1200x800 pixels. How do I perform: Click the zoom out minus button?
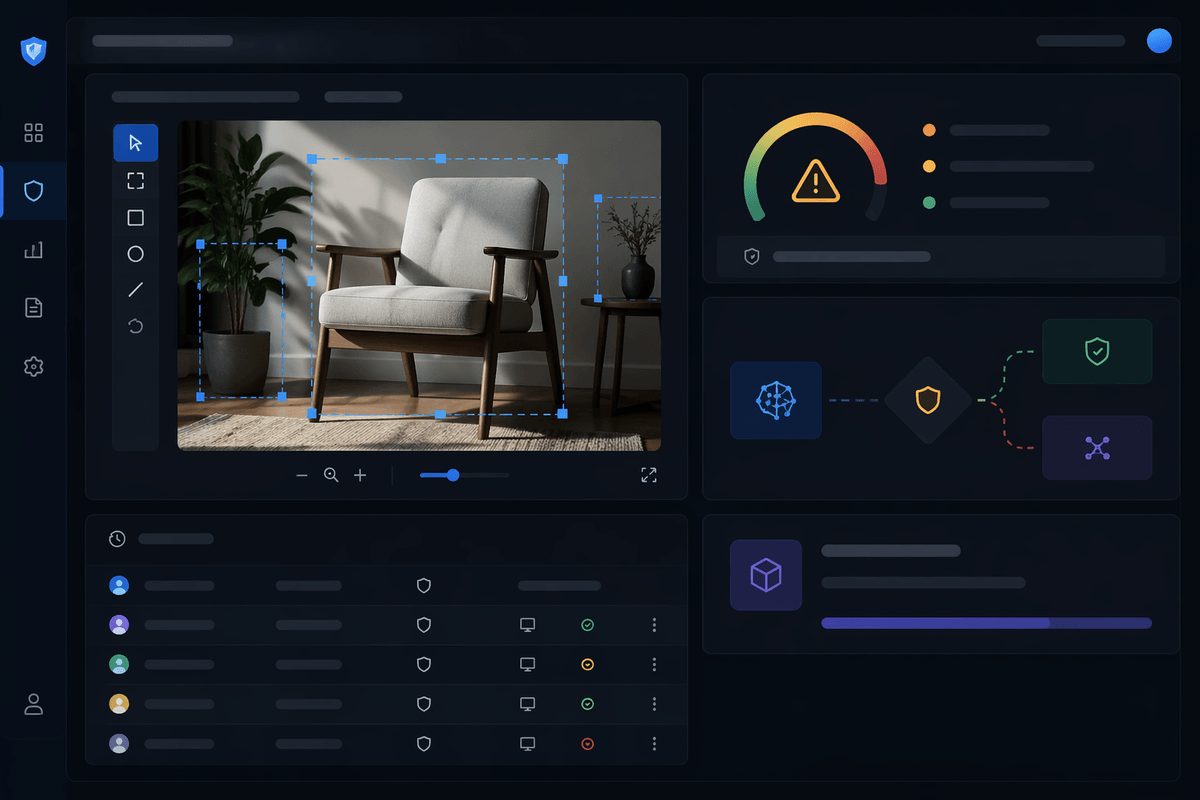[x=302, y=476]
